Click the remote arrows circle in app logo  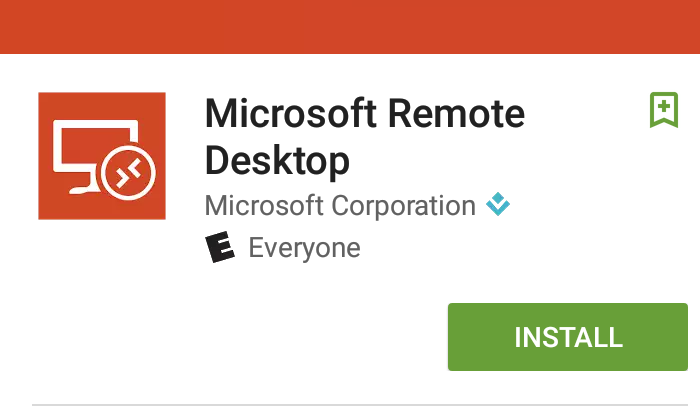point(128,172)
